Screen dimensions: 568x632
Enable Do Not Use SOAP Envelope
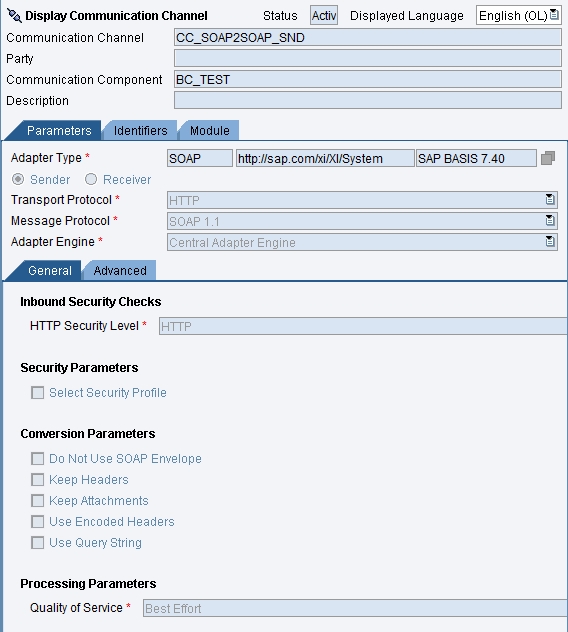click(x=37, y=458)
